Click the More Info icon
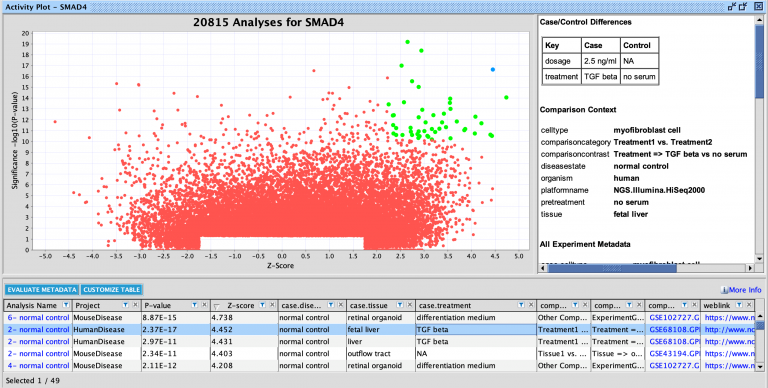This screenshot has height=388, width=768. (724, 290)
